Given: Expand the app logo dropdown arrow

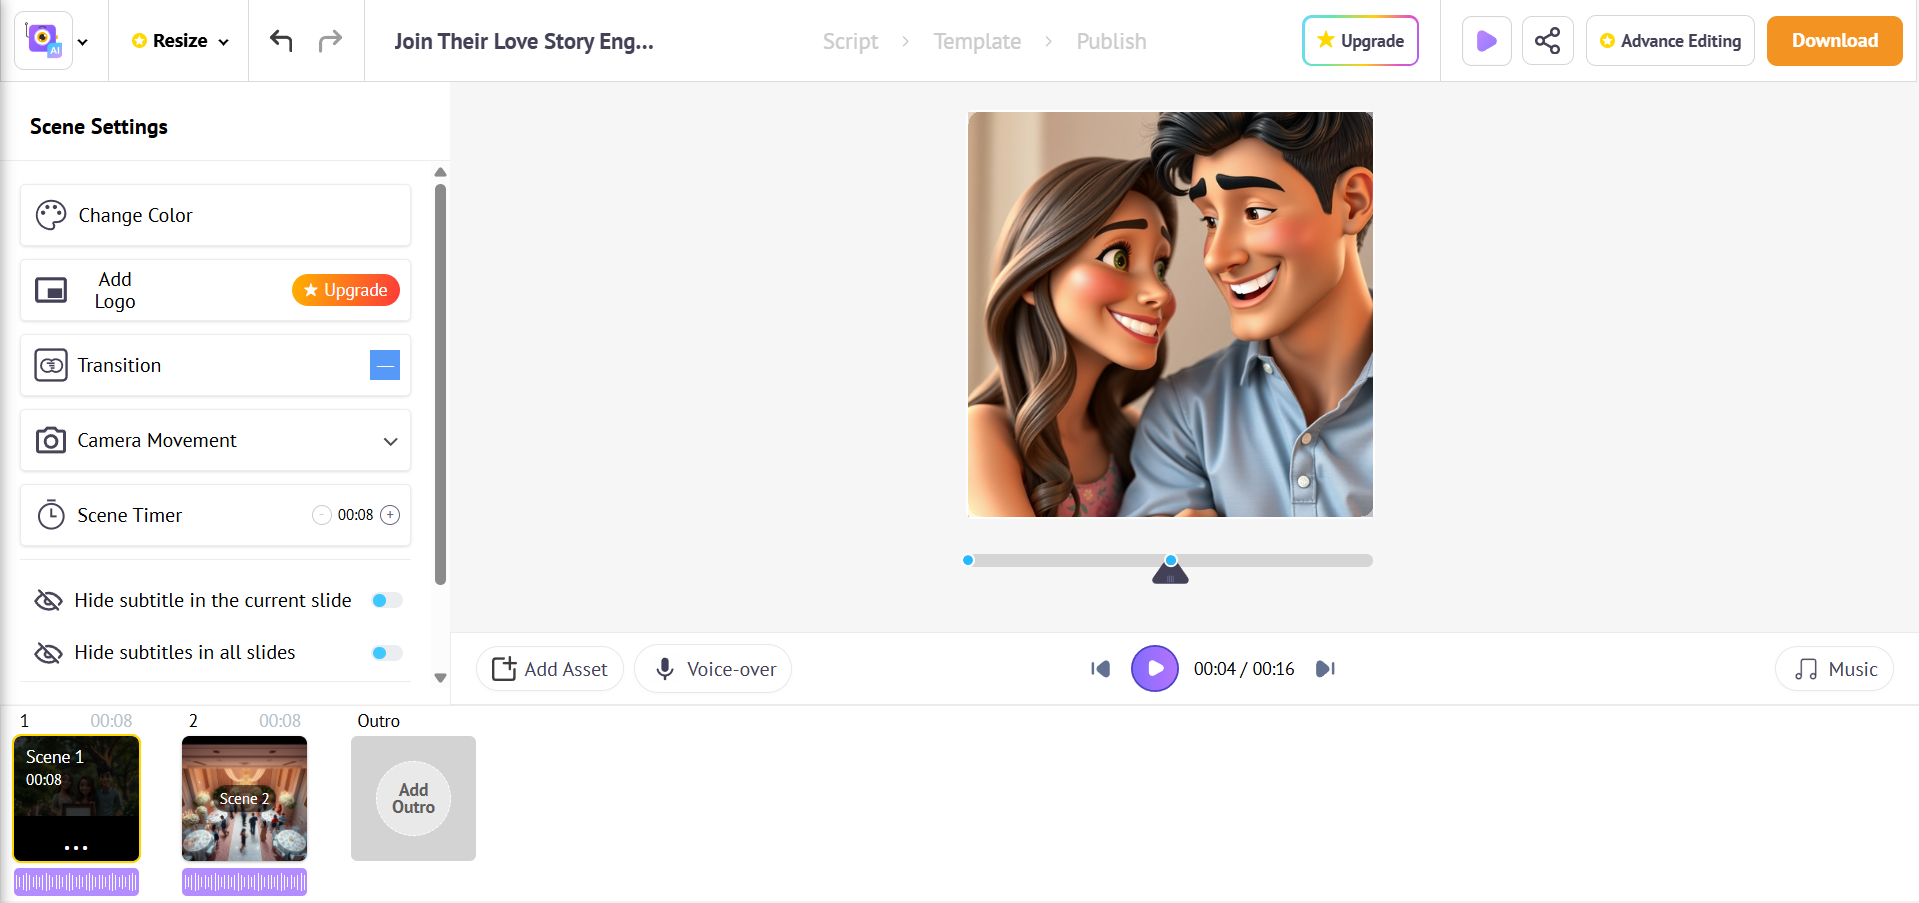Looking at the screenshot, I should (x=83, y=42).
